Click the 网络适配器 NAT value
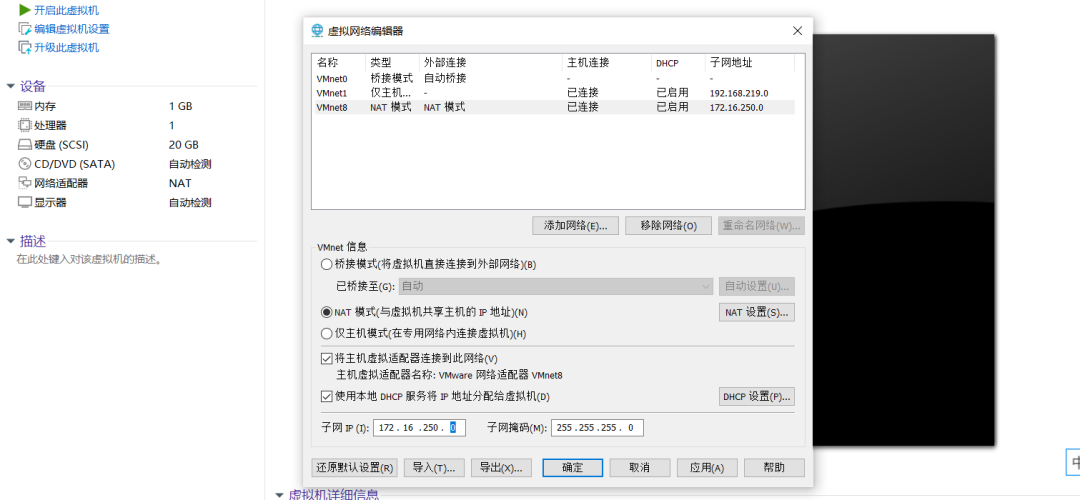This screenshot has height=500, width=1080. coord(180,183)
